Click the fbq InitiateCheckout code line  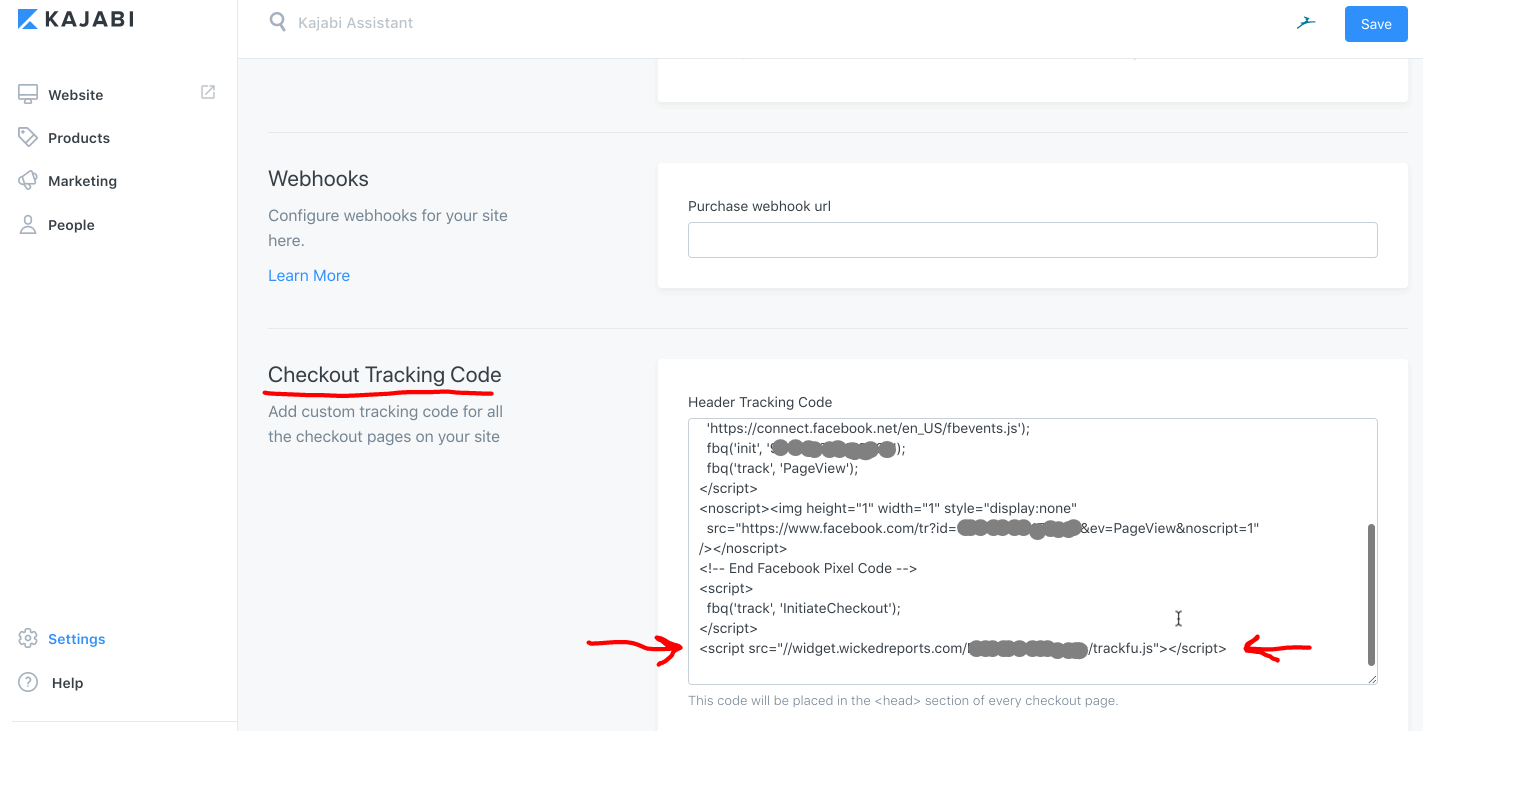[x=803, y=608]
